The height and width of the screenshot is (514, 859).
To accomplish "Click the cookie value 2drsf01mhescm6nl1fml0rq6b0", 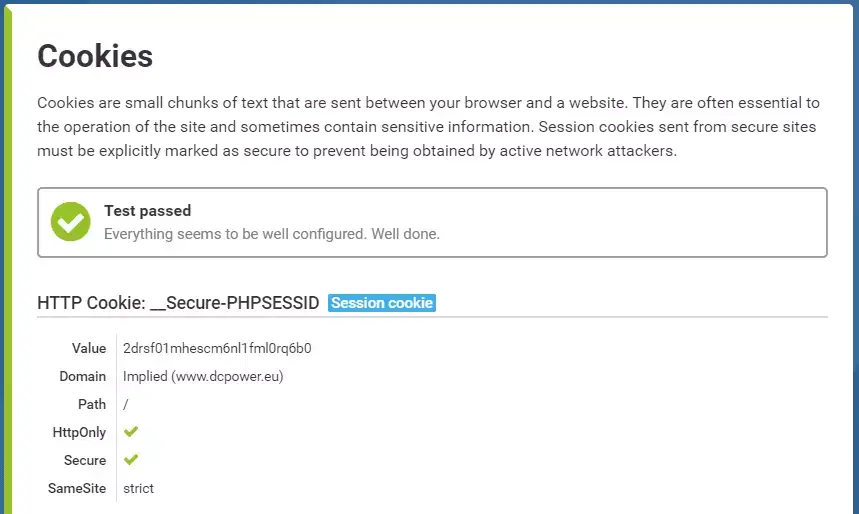I will click(x=217, y=349).
